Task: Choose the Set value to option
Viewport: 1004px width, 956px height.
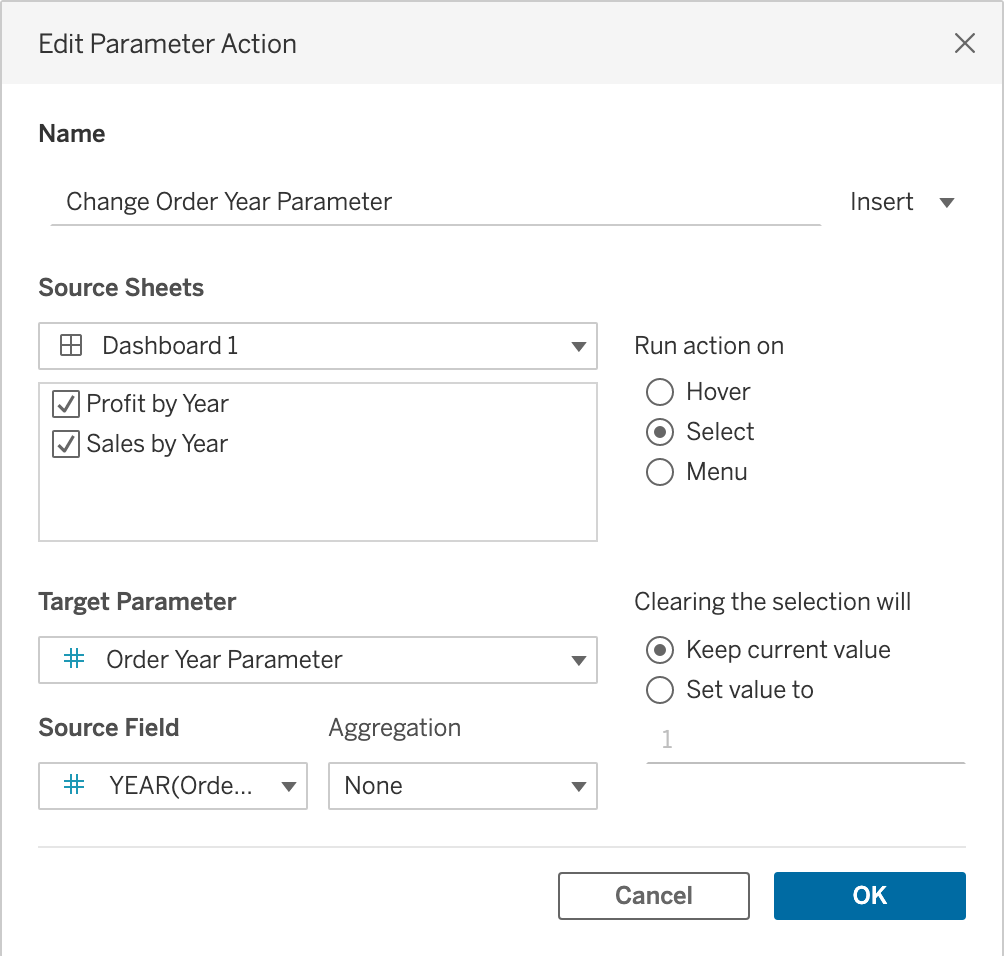Action: coord(660,690)
